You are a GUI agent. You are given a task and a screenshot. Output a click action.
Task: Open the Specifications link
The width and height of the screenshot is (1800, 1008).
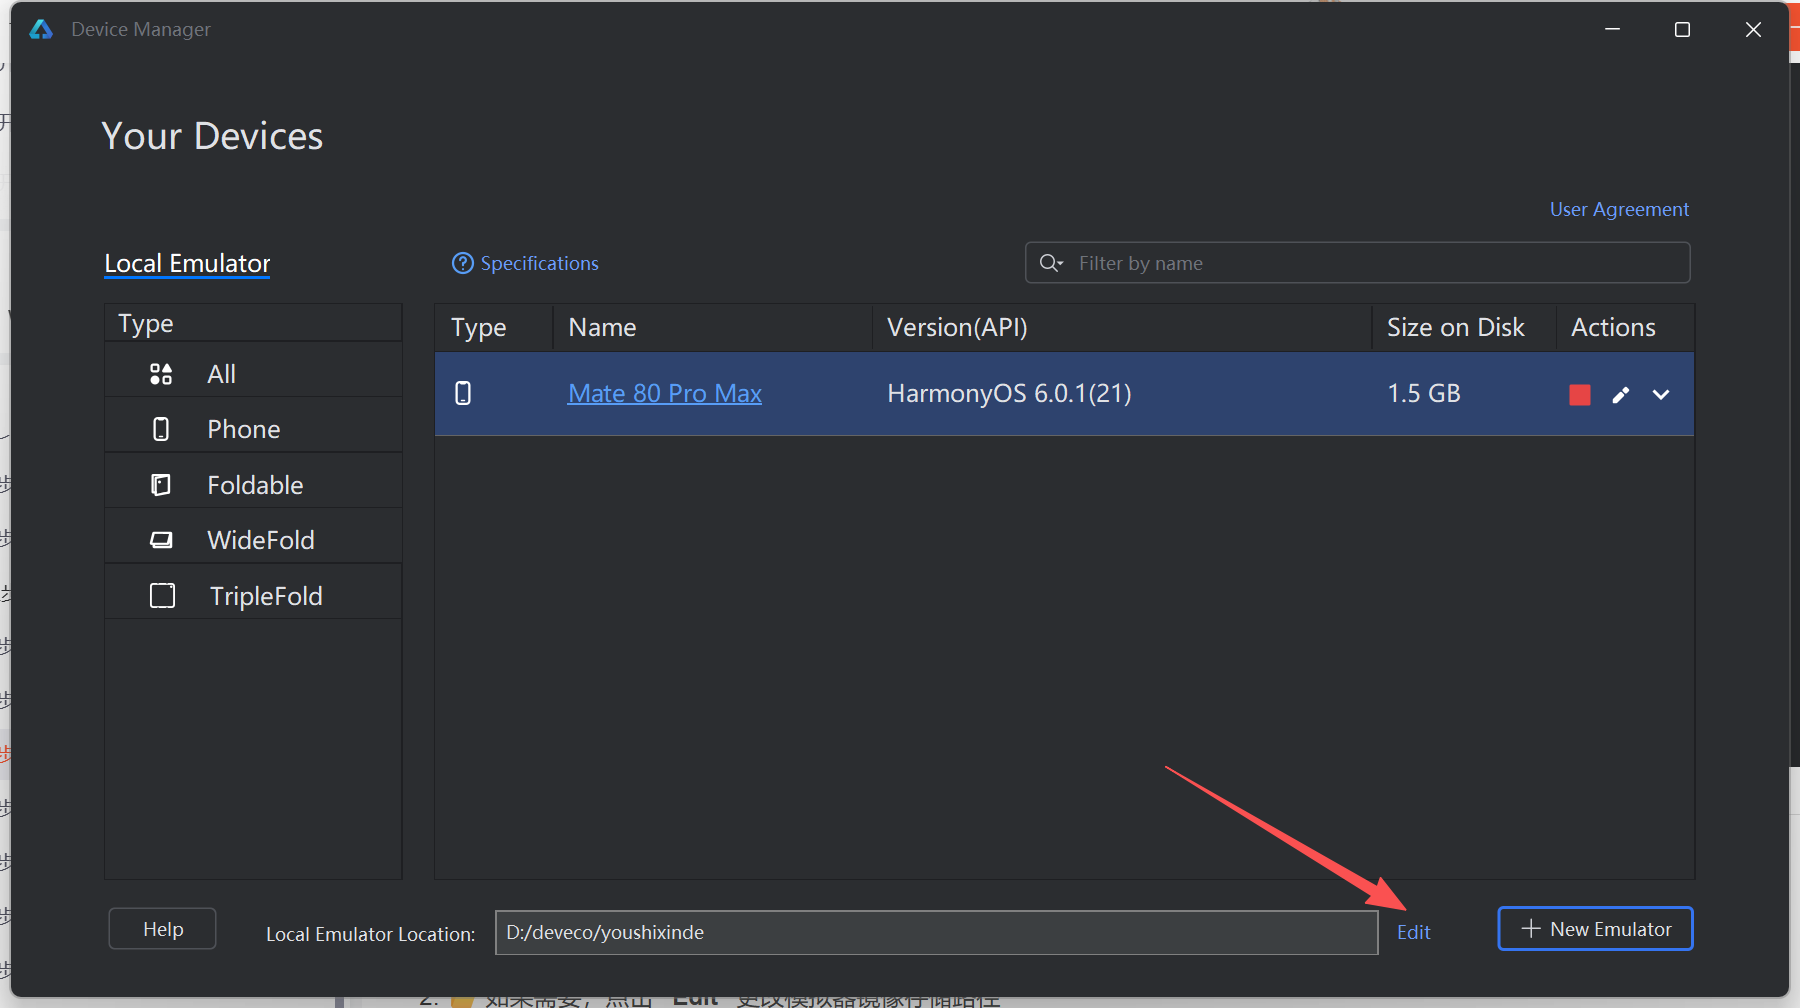[x=539, y=263]
